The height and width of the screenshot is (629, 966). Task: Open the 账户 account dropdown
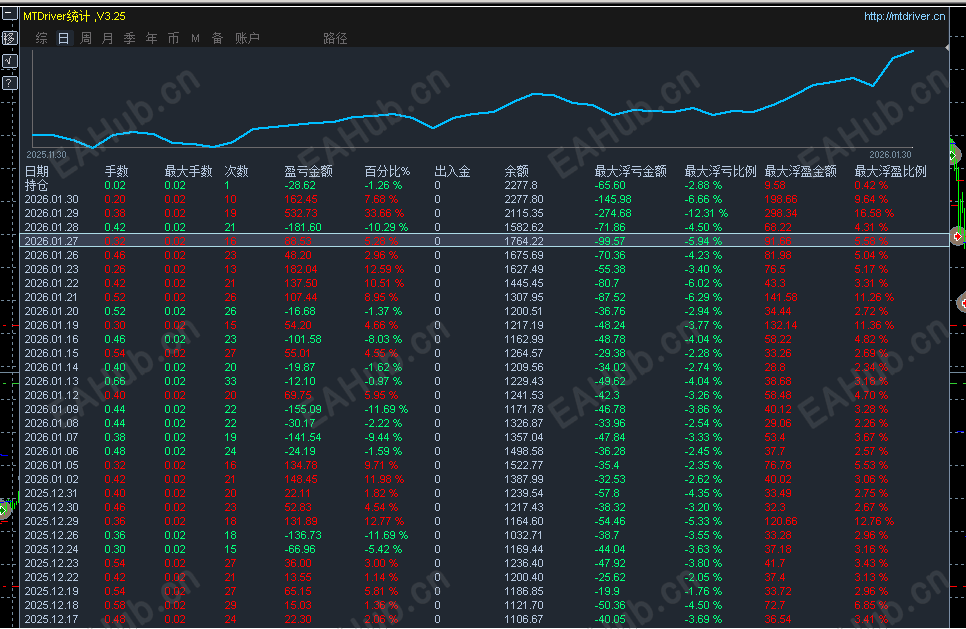(x=247, y=38)
